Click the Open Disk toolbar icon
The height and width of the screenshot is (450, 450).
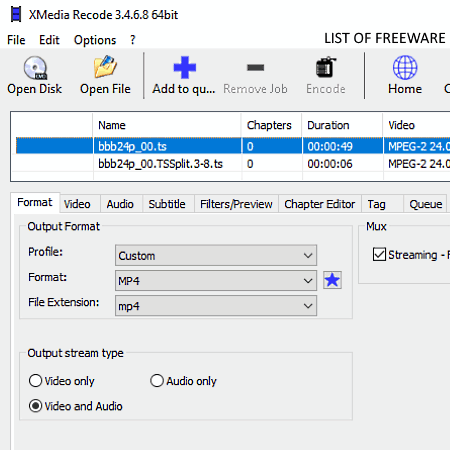35,67
